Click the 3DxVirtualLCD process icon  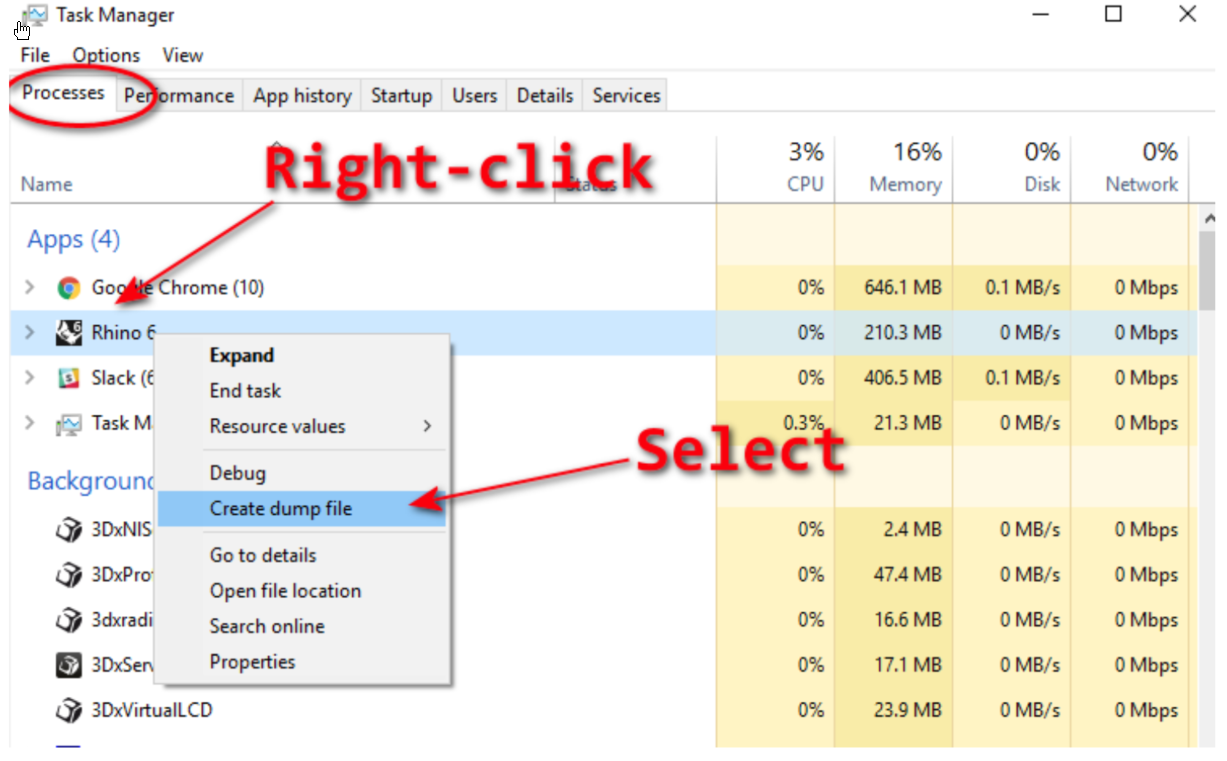pyautogui.click(x=68, y=711)
